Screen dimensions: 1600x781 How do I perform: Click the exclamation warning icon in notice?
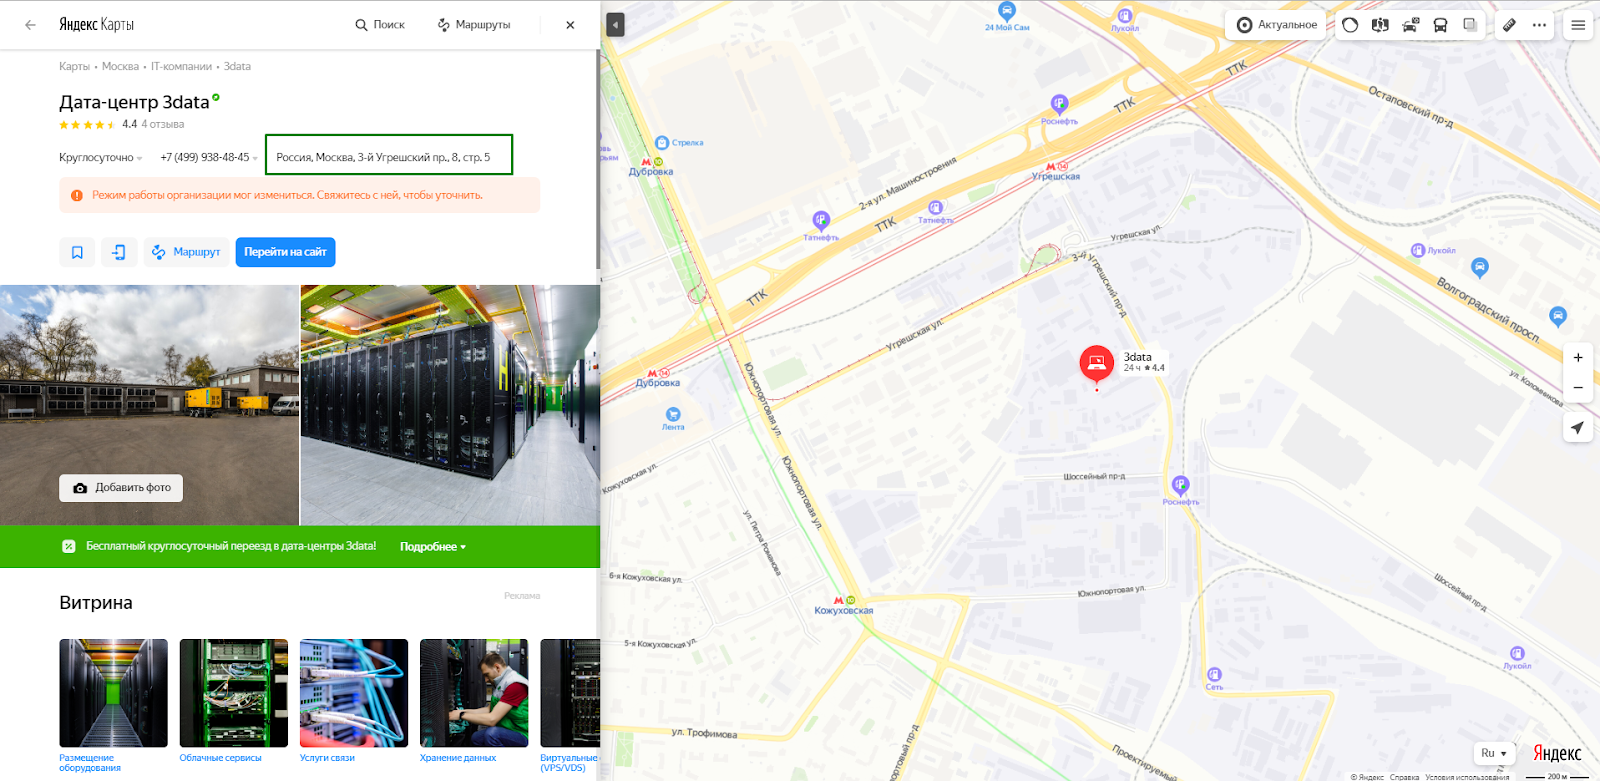(77, 195)
